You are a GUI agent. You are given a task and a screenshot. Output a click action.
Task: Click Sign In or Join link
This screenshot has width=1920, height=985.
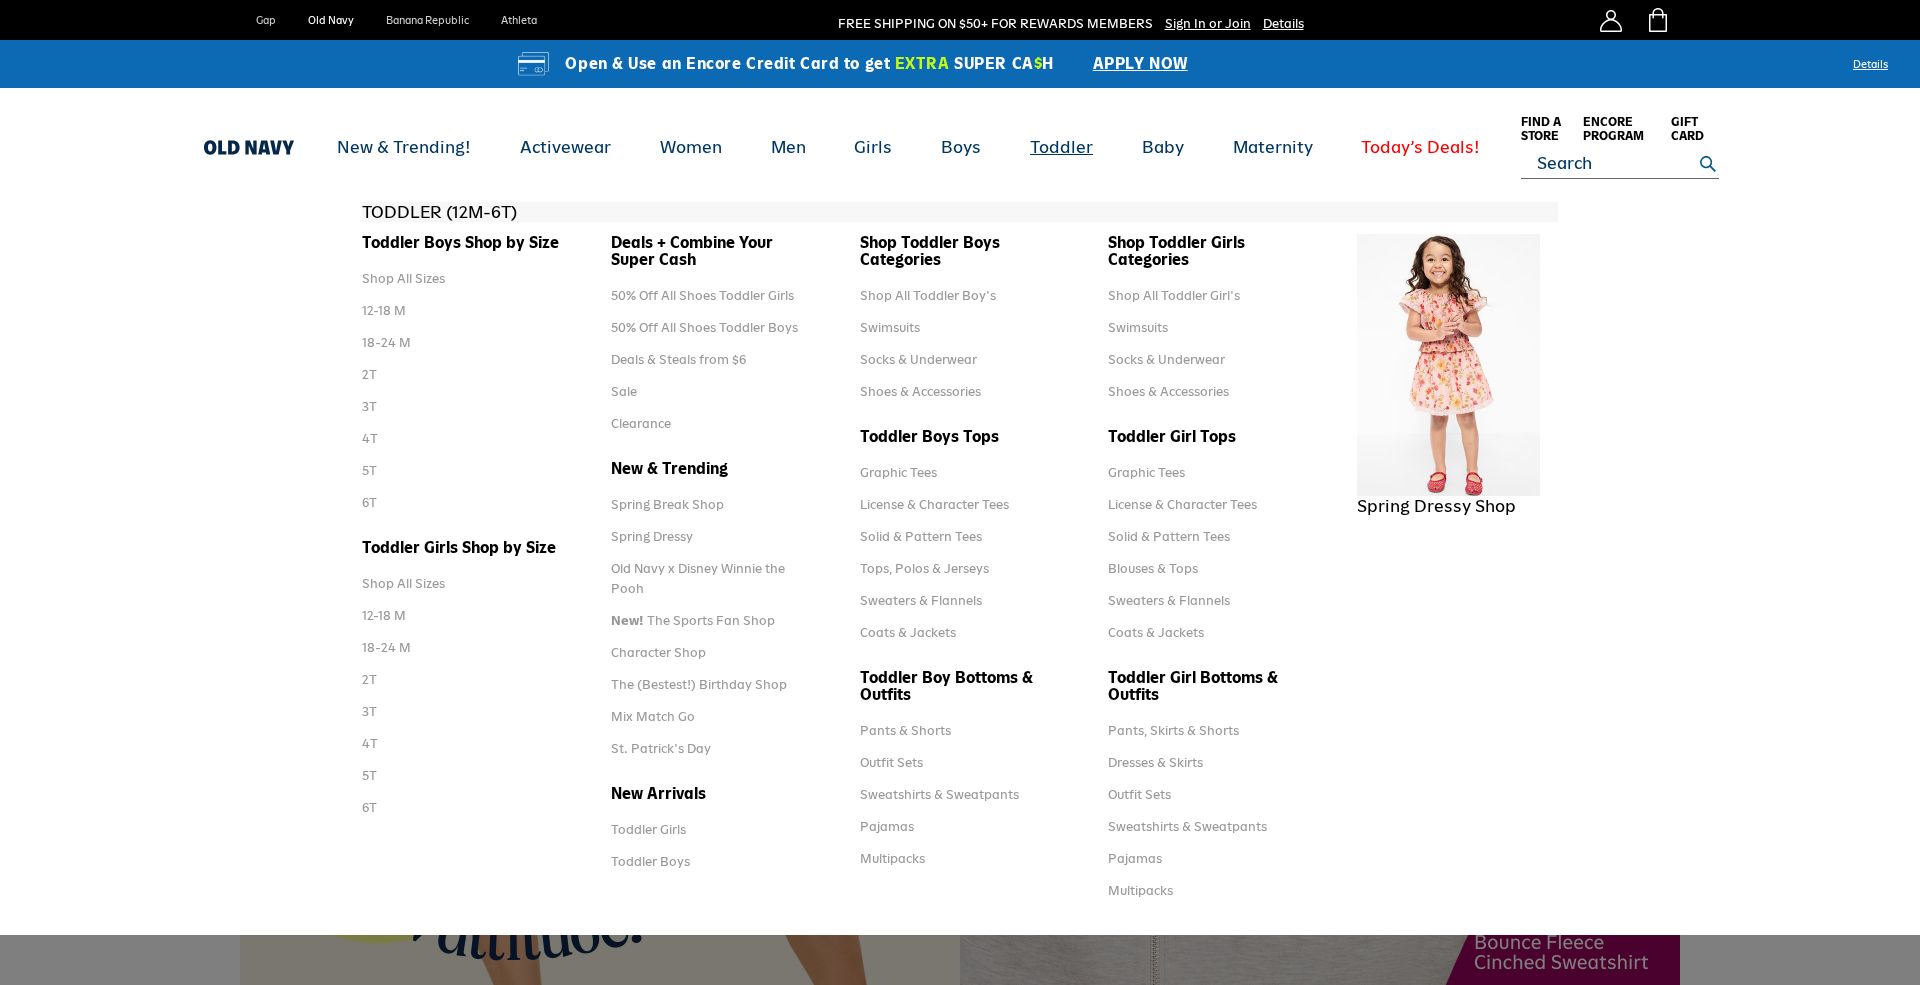pos(1207,23)
